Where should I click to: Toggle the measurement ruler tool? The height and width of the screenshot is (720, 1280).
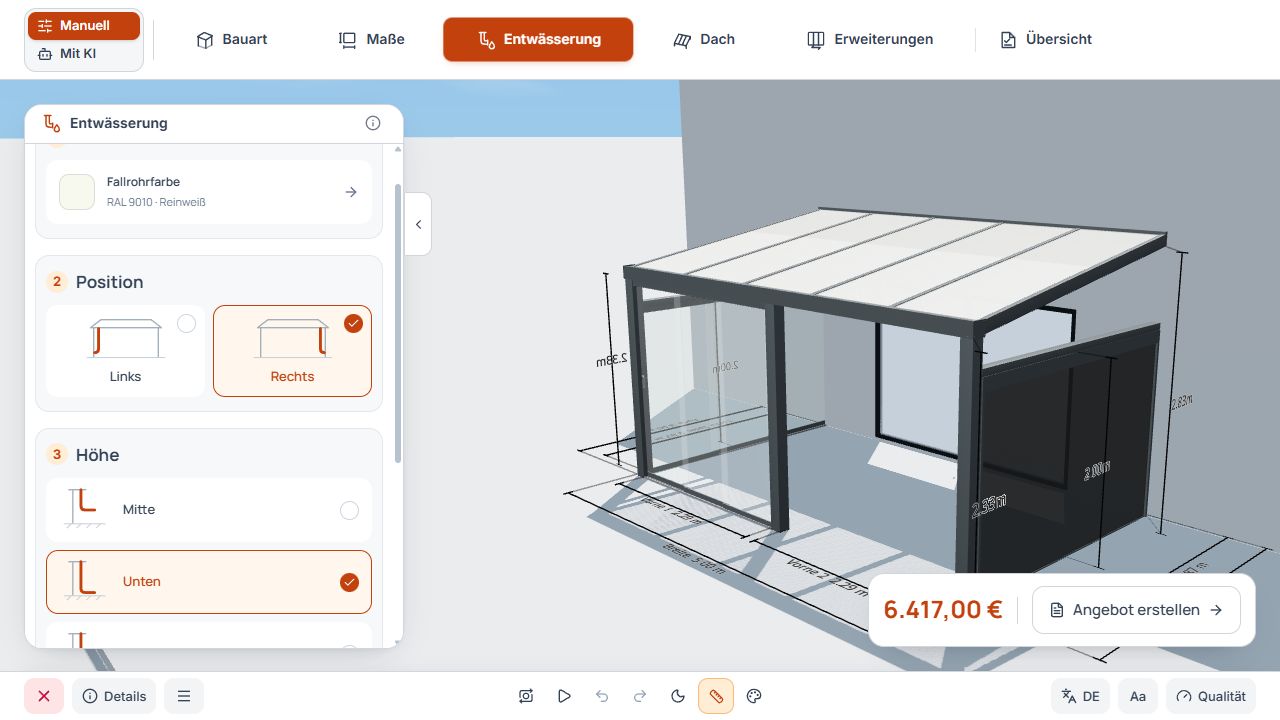(x=716, y=696)
